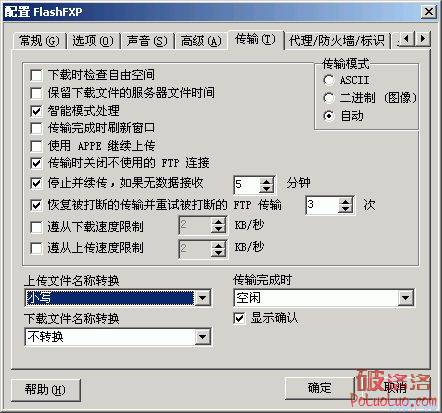Image resolution: width=442 pixels, height=413 pixels.
Task: Decrease the 分钟 timeout spinner value
Action: 266,189
